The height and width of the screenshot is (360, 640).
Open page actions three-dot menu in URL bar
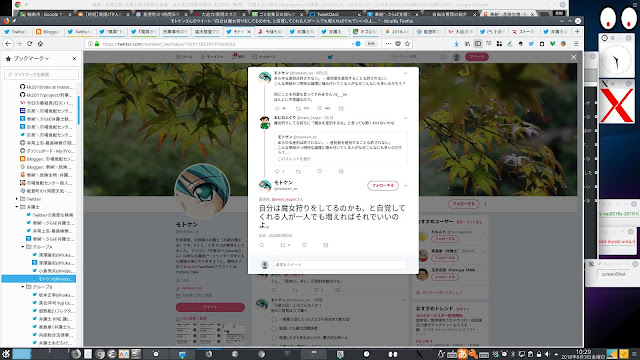tap(388, 44)
